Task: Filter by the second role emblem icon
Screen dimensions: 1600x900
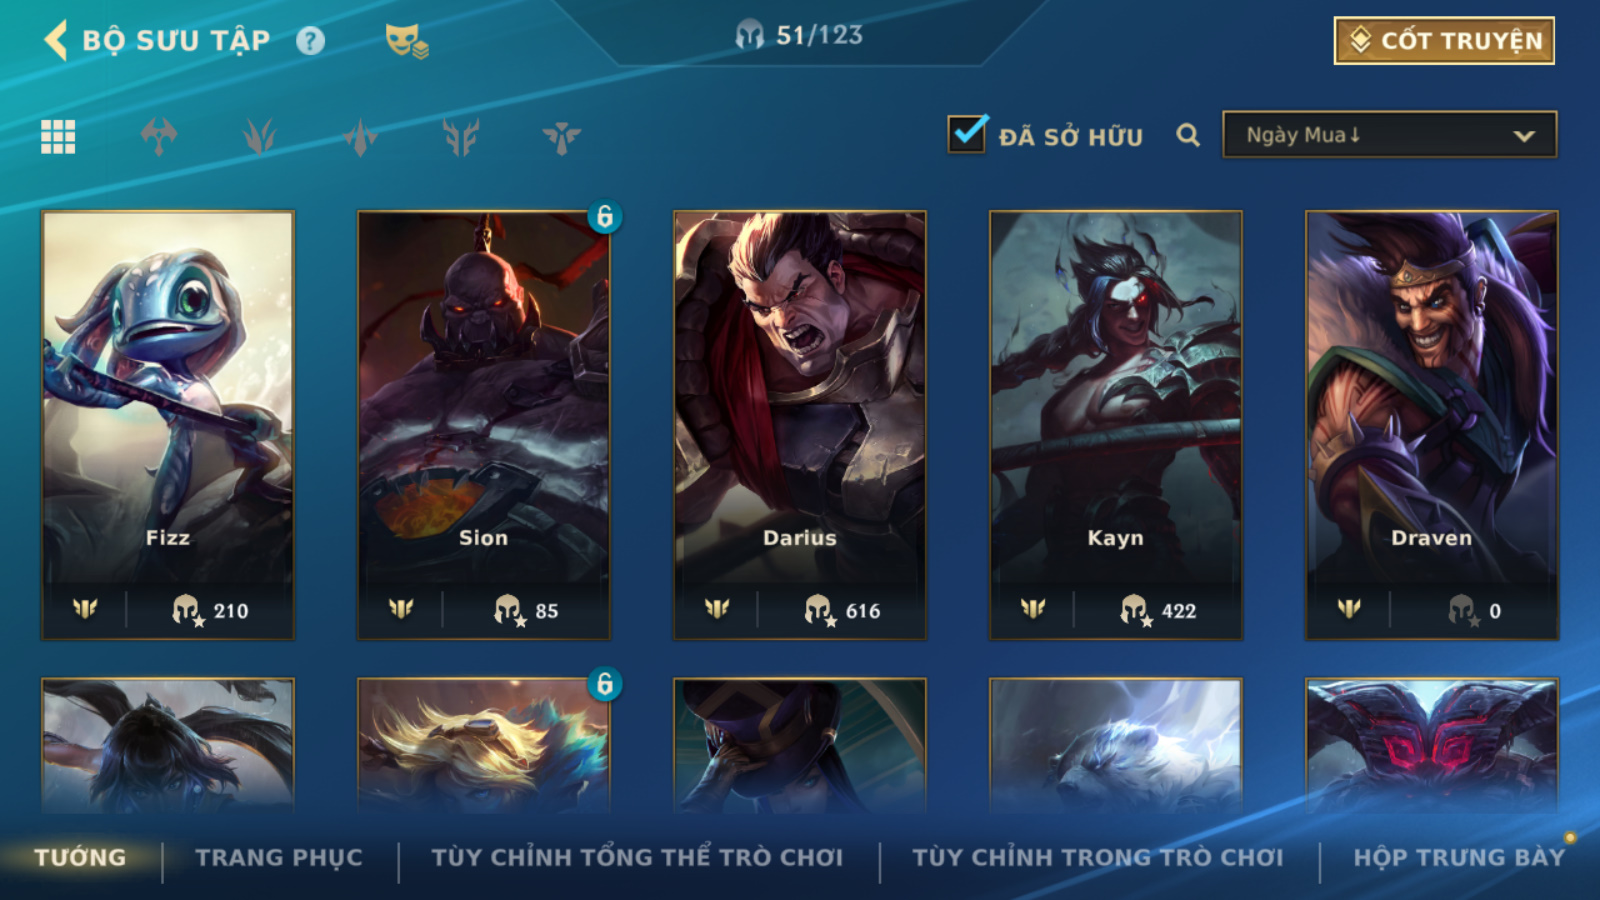Action: 260,137
